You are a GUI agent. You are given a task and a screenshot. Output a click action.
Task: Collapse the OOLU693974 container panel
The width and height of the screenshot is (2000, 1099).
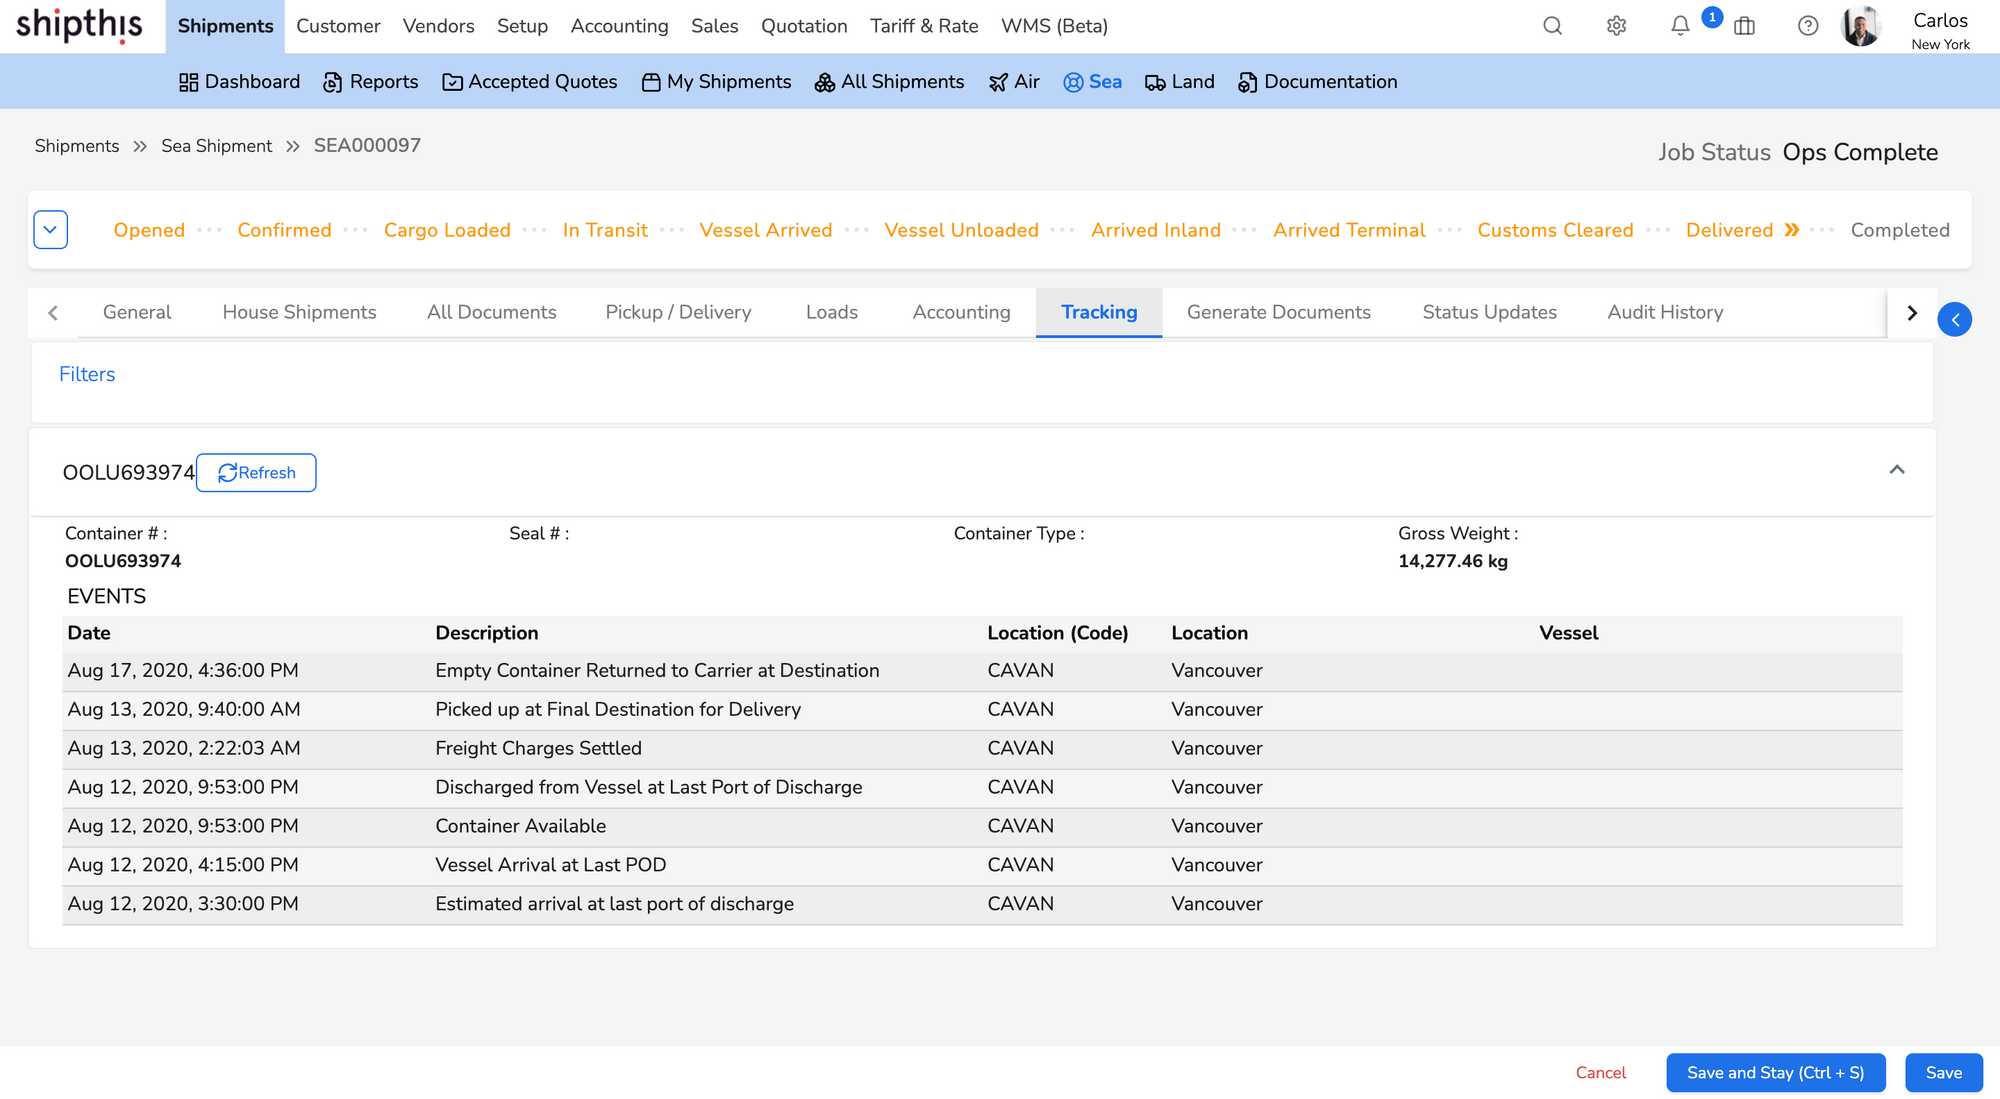tap(1897, 470)
